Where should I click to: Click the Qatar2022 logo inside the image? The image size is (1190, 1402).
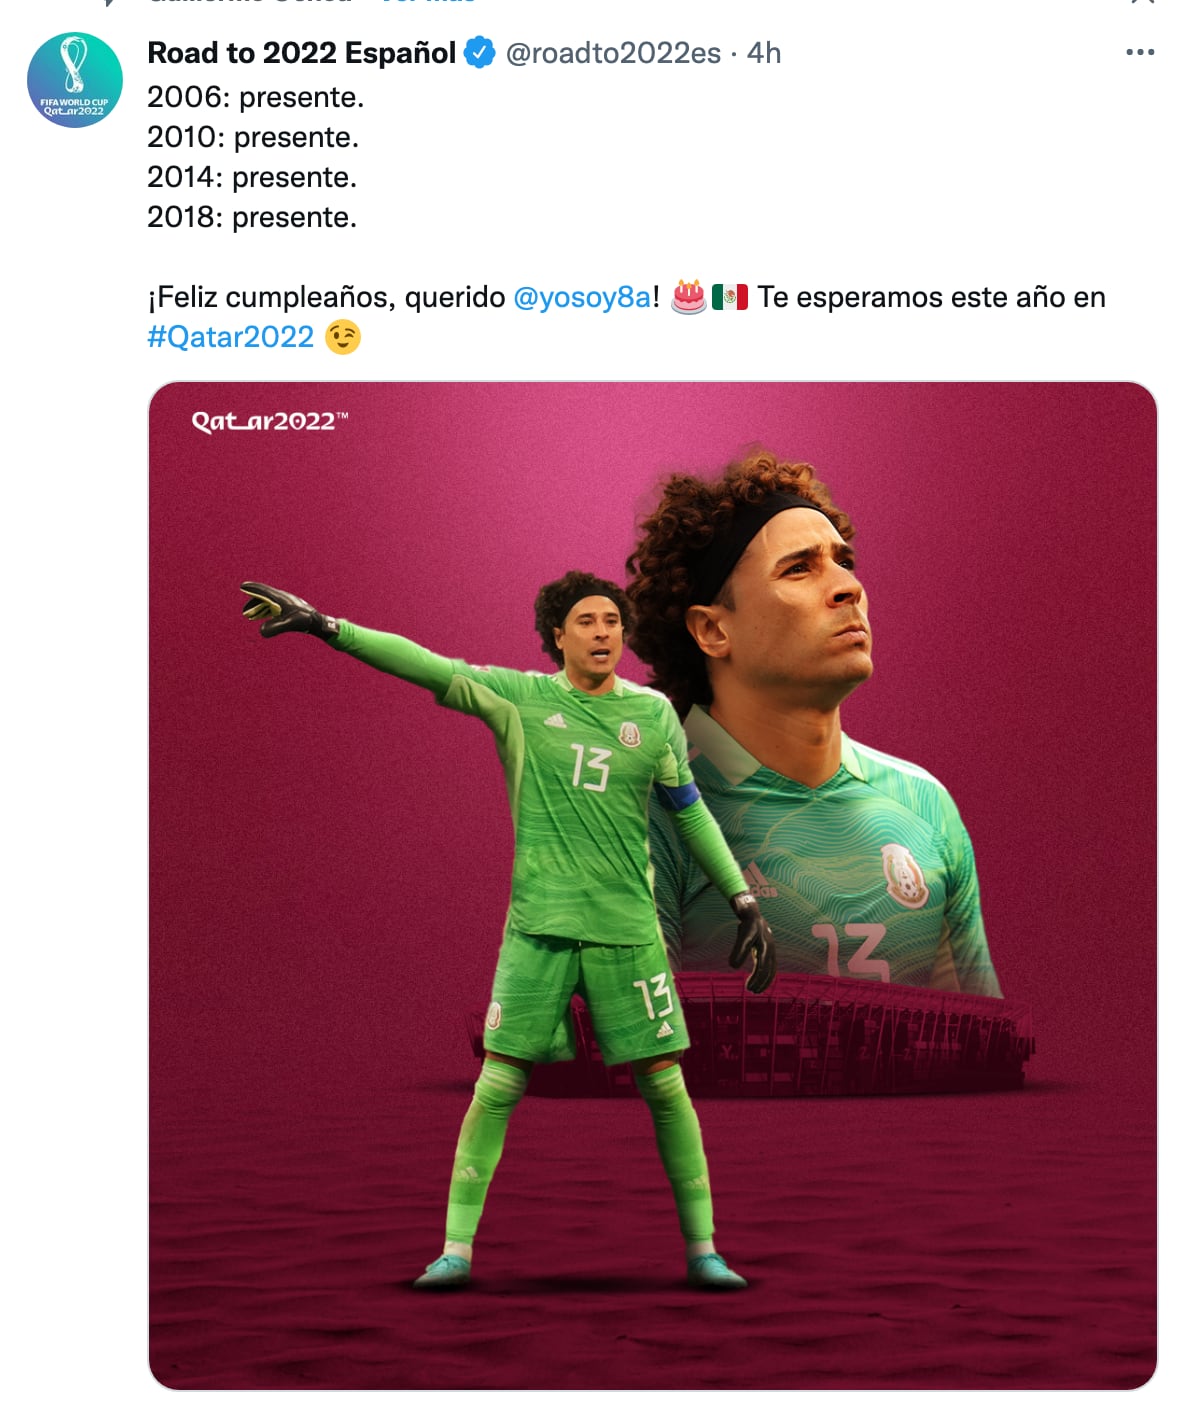(270, 421)
